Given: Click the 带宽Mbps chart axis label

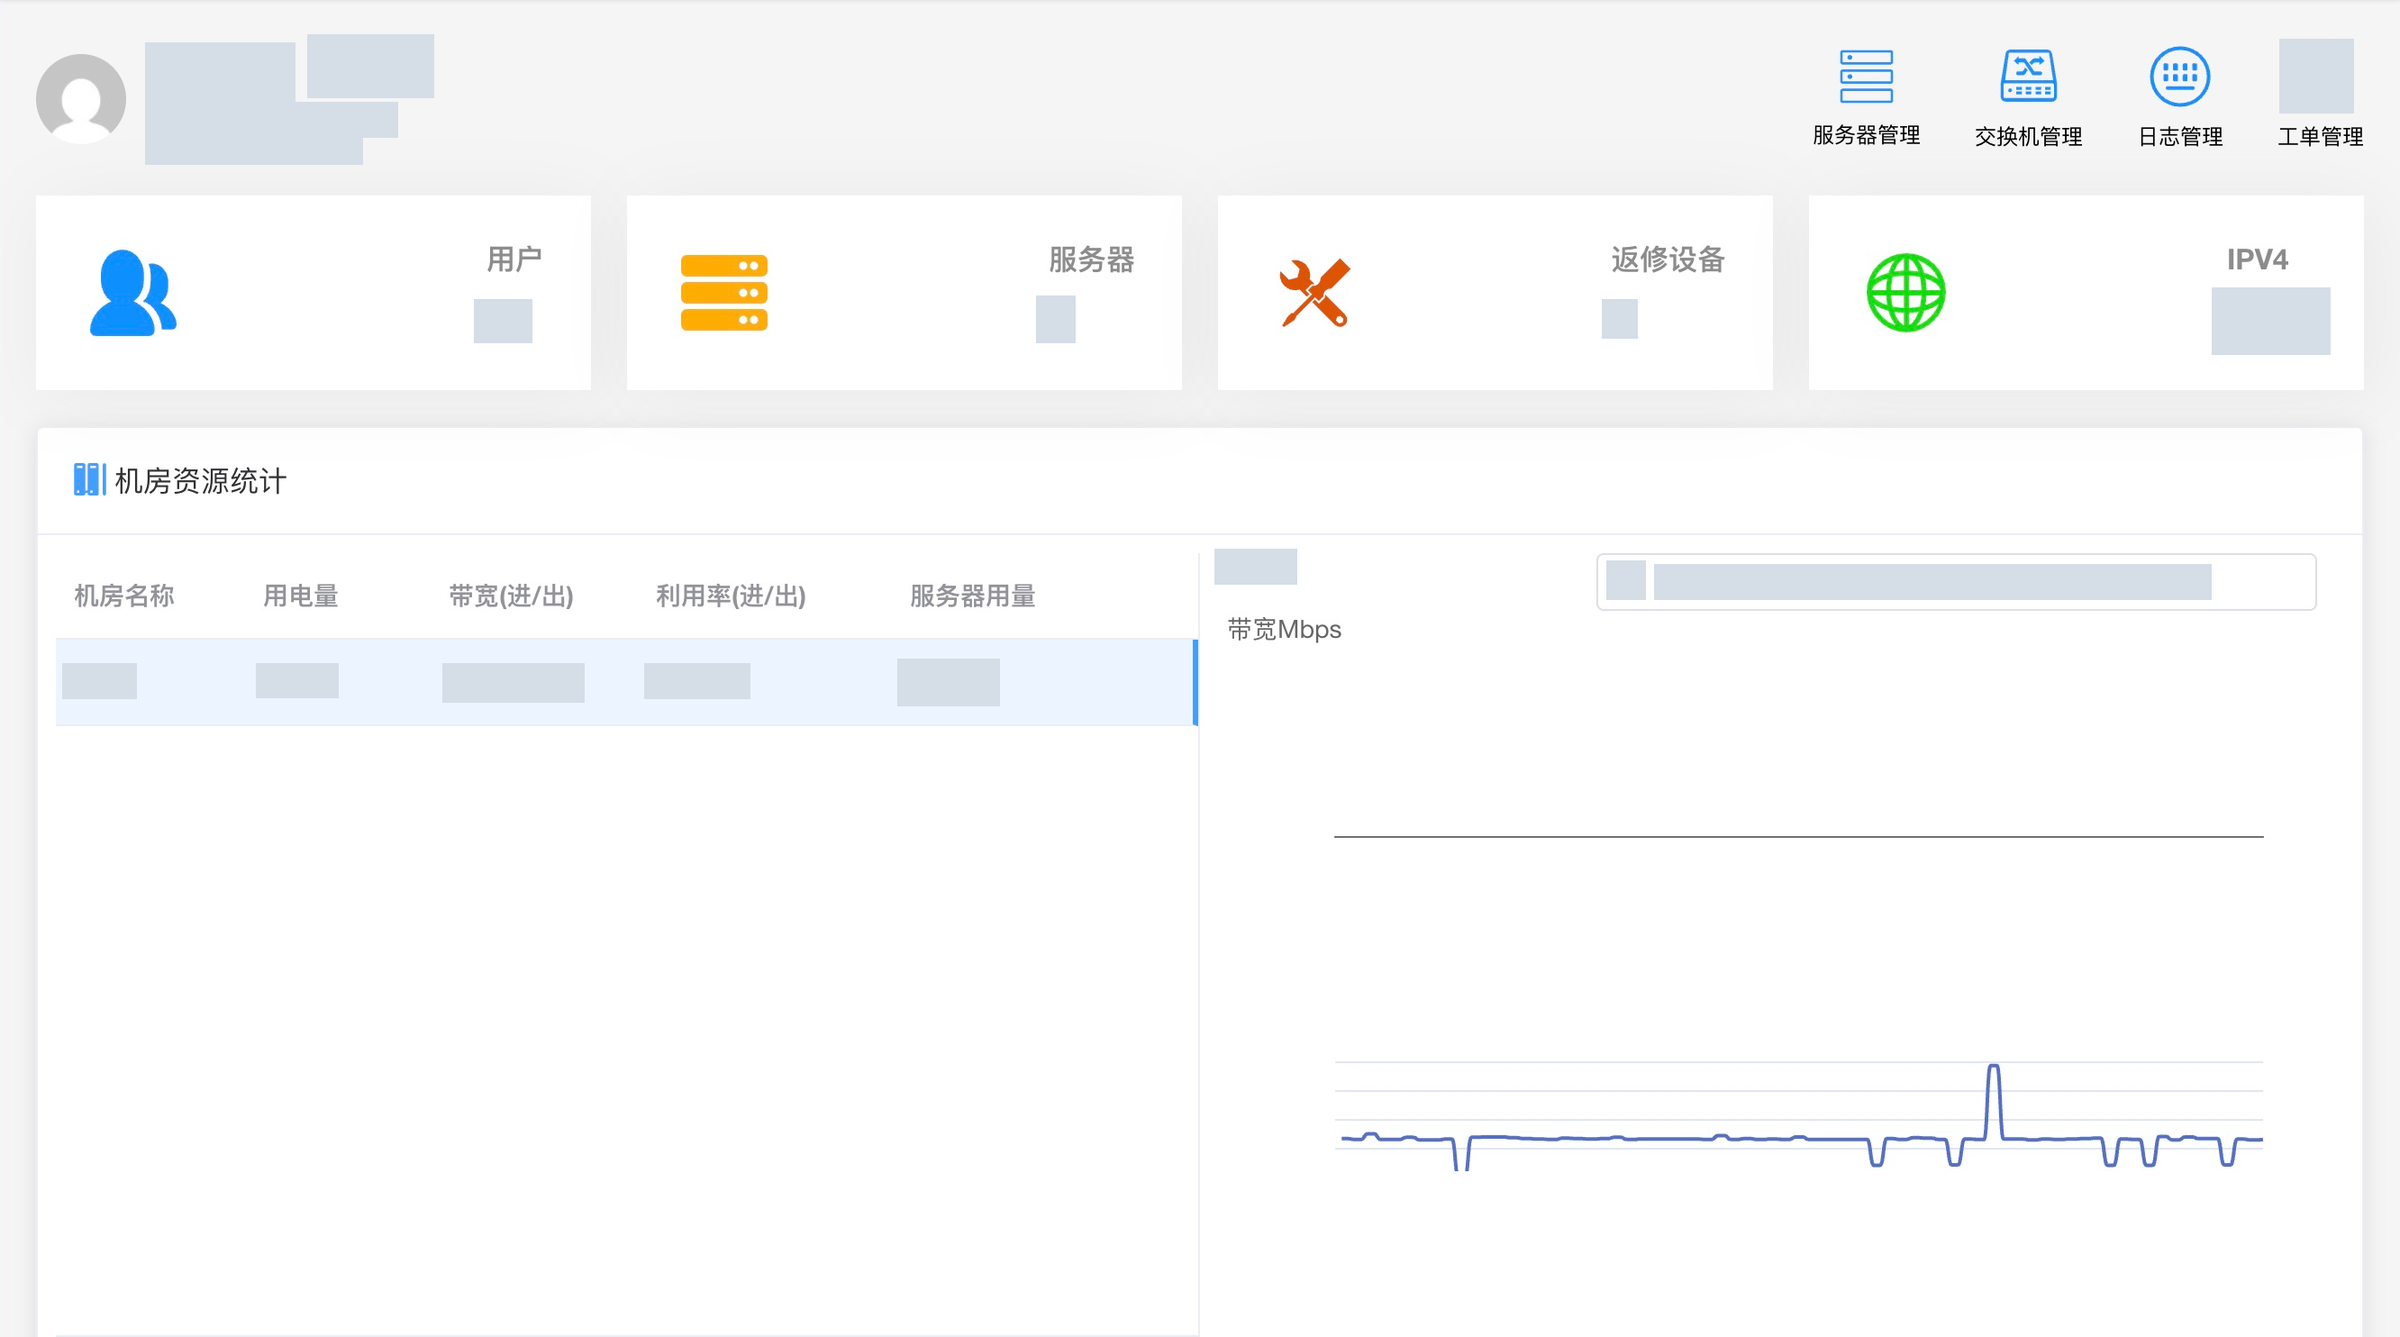Looking at the screenshot, I should click(1284, 629).
